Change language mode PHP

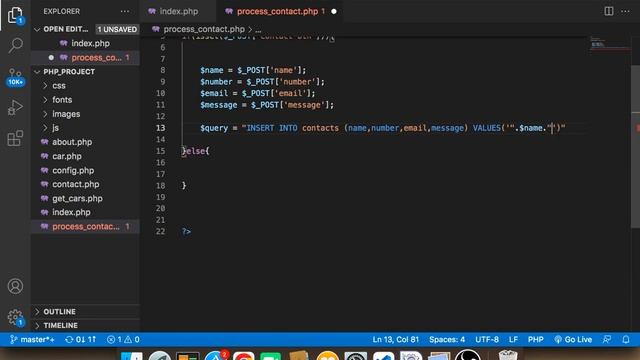pos(535,340)
